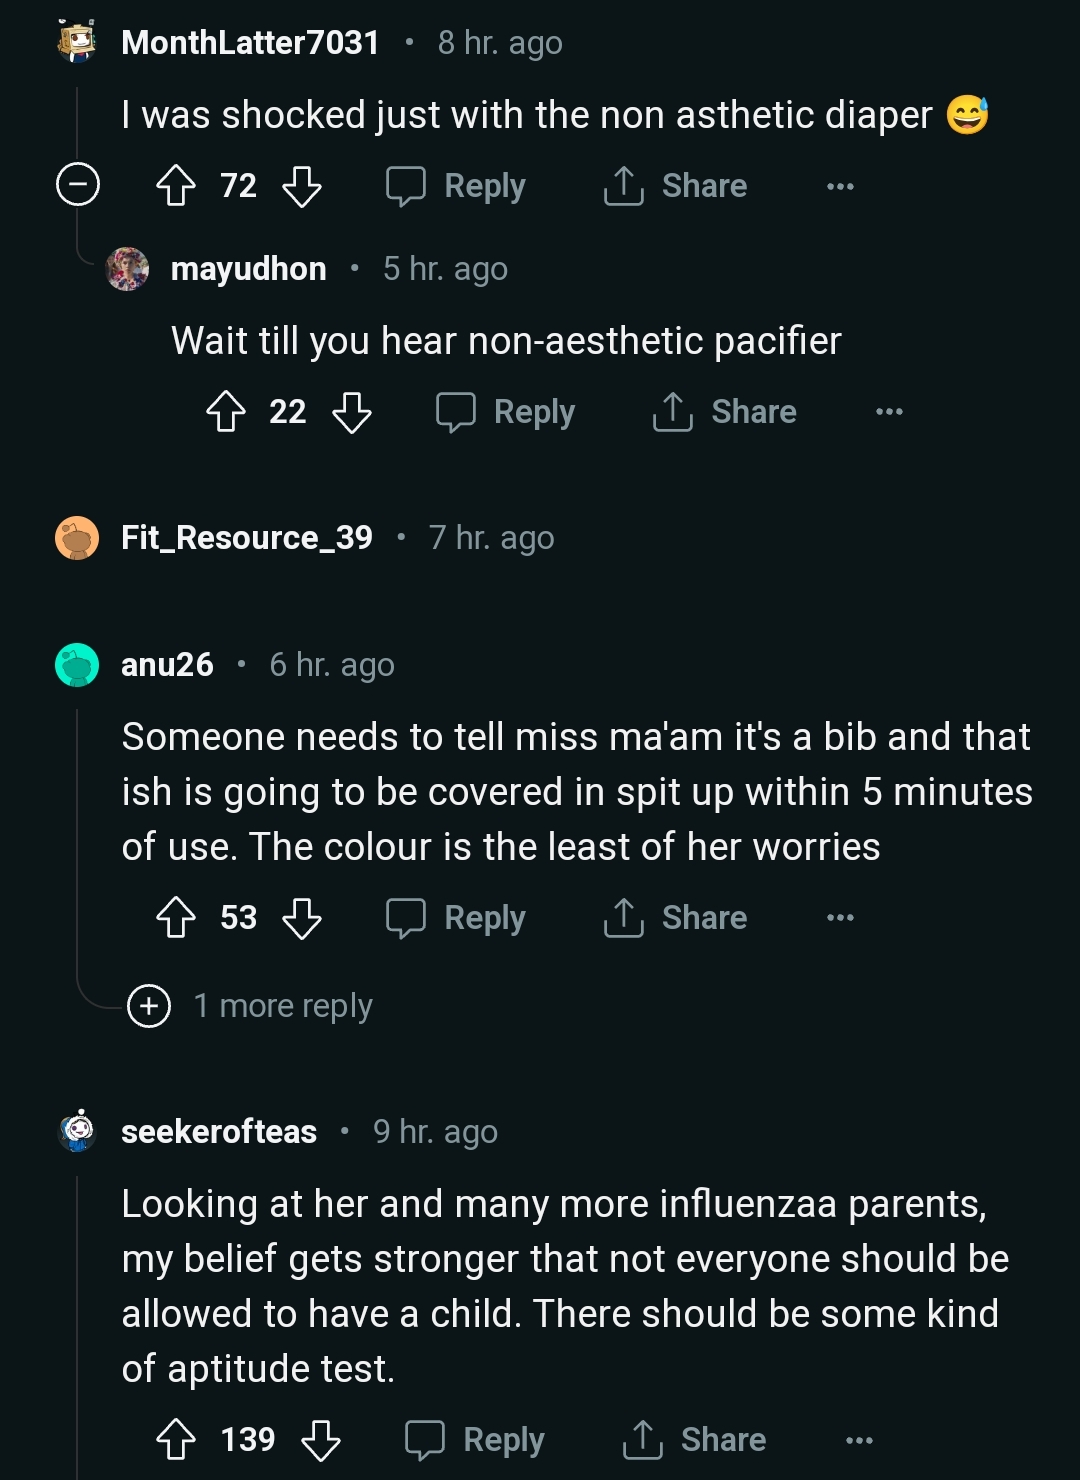This screenshot has width=1080, height=1480.
Task: Share anu26's comment
Action: (676, 918)
